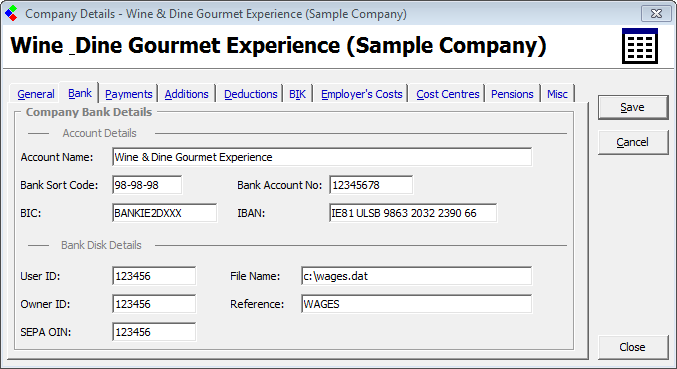Click into the BIC field
Image resolution: width=677 pixels, height=369 pixels.
pos(165,213)
